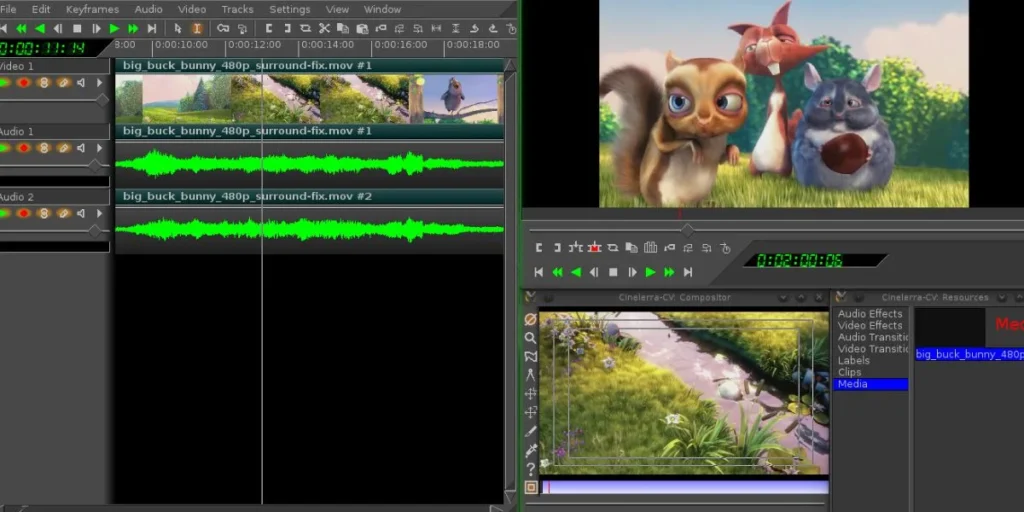The image size is (1024, 512).
Task: Show meters icon in viewer toolbar
Action: pos(650,248)
